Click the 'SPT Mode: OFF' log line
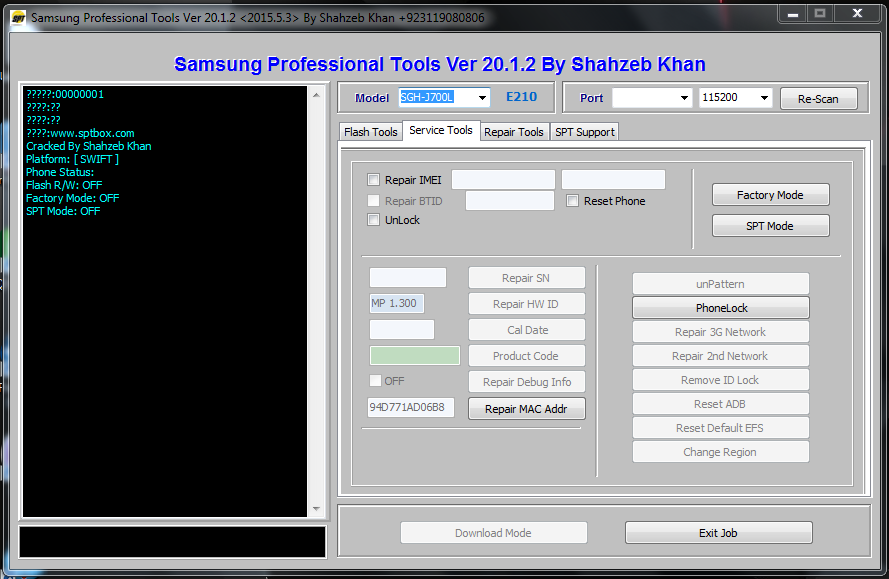889x579 pixels. (63, 211)
